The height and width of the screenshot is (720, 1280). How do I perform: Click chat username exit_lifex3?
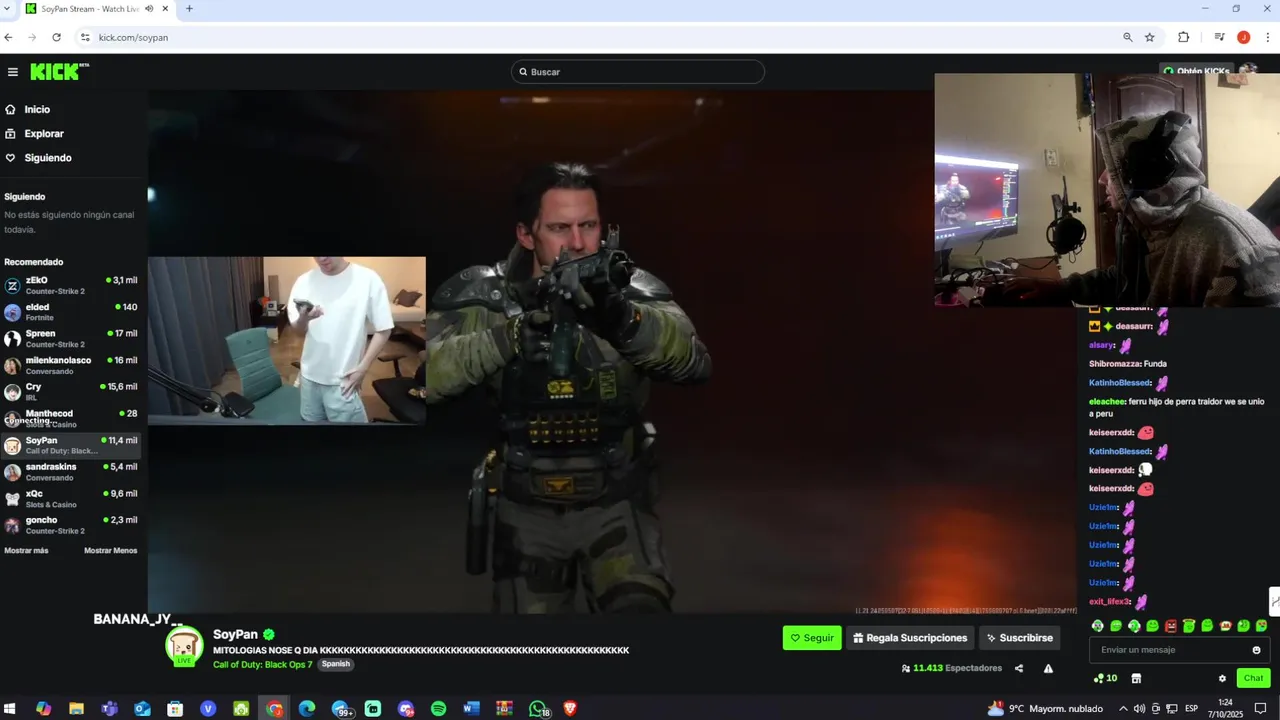point(1109,602)
